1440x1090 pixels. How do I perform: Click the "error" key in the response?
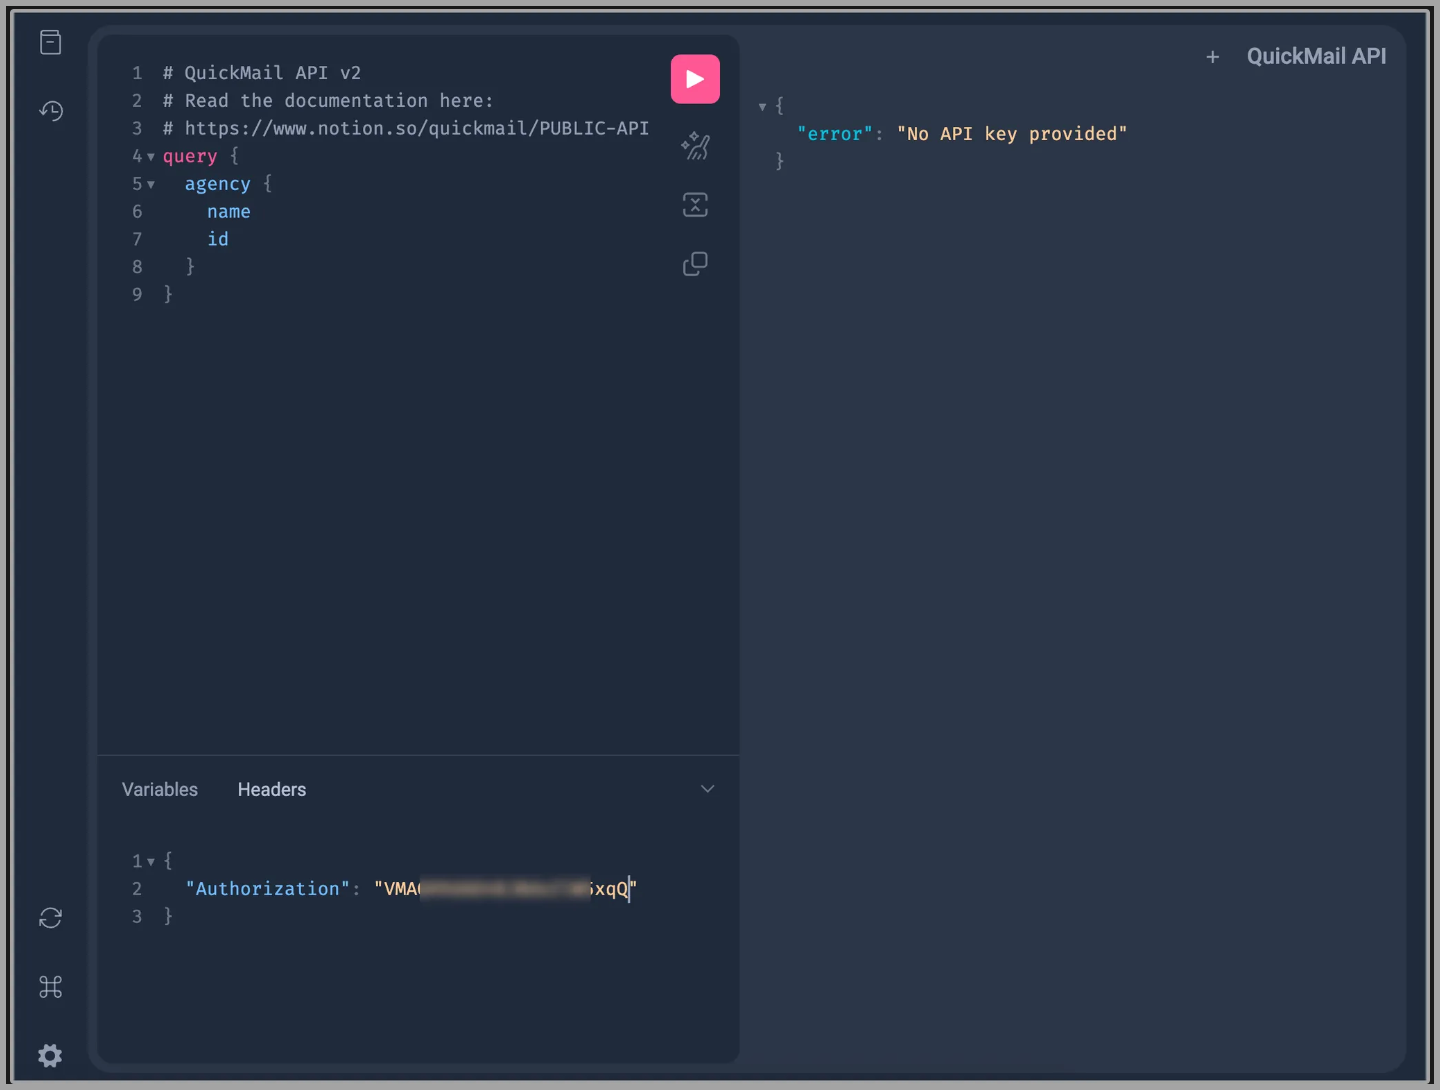tap(835, 134)
